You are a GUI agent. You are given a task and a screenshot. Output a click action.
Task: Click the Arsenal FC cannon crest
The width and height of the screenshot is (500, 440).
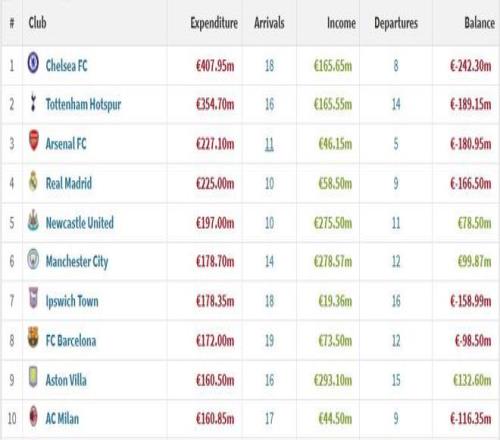(x=34, y=140)
